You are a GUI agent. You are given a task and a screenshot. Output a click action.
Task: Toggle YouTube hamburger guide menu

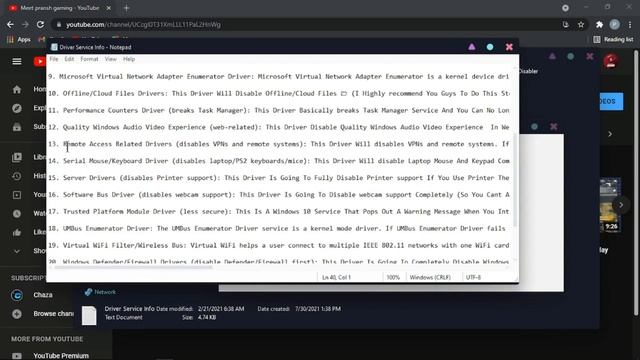tap(17, 61)
